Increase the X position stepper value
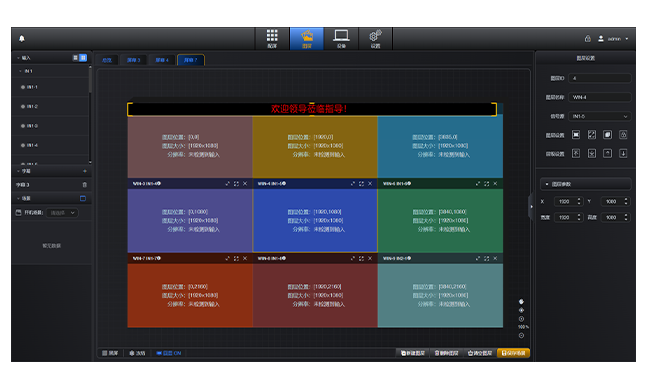The height and width of the screenshot is (389, 647). point(579,199)
